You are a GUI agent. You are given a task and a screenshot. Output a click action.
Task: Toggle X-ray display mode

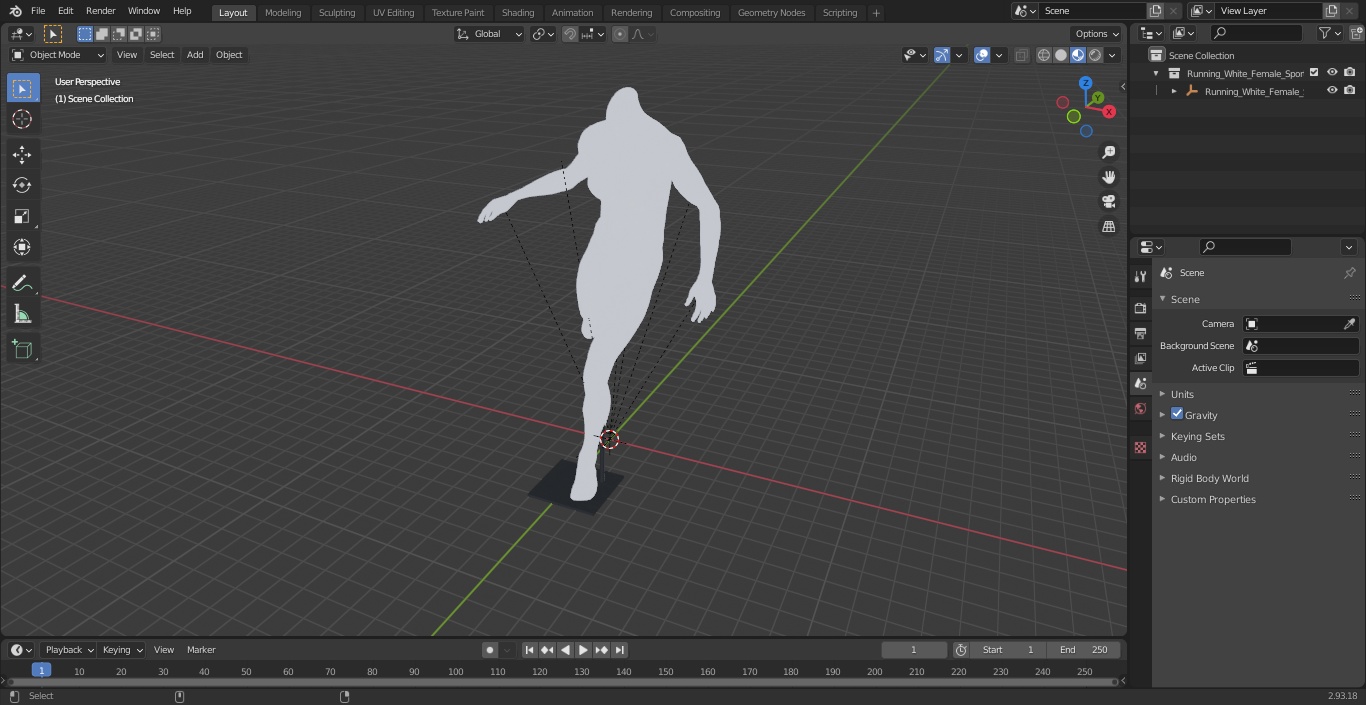[1021, 55]
